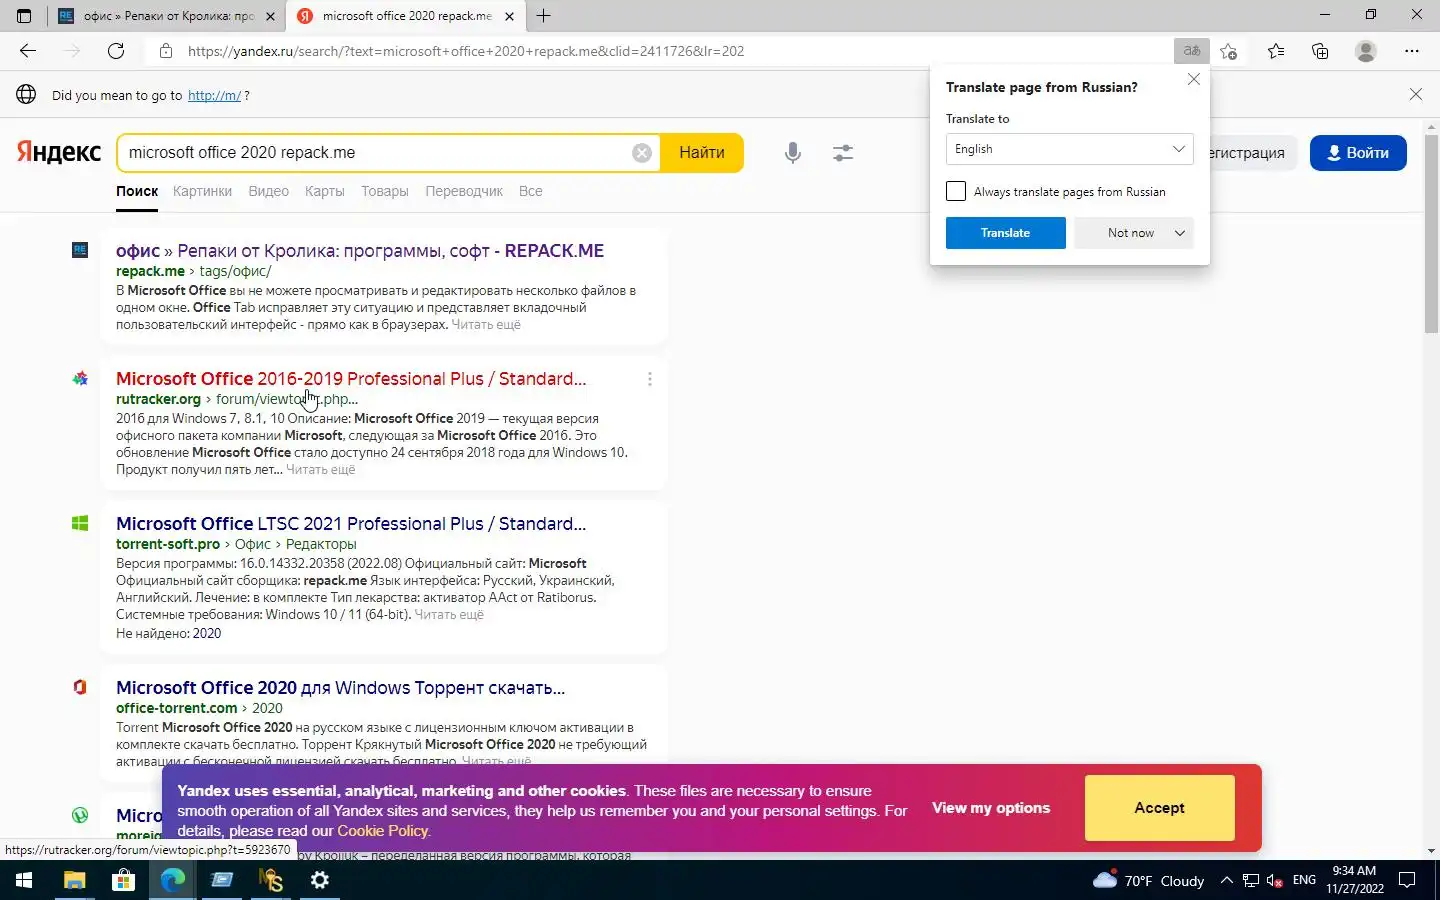Click View my options for cookies
This screenshot has height=900, width=1440.
[991, 808]
